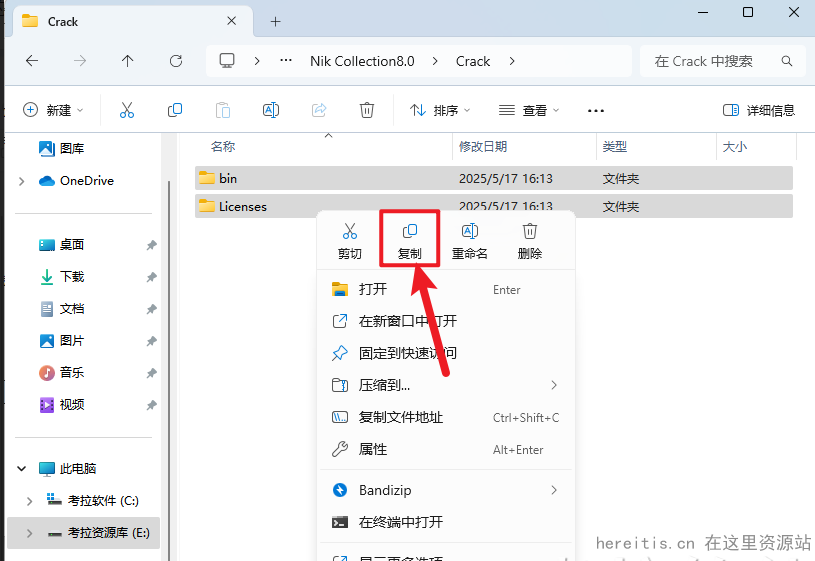815x561 pixels.
Task: Open the 查看 view dropdown
Action: click(x=529, y=110)
